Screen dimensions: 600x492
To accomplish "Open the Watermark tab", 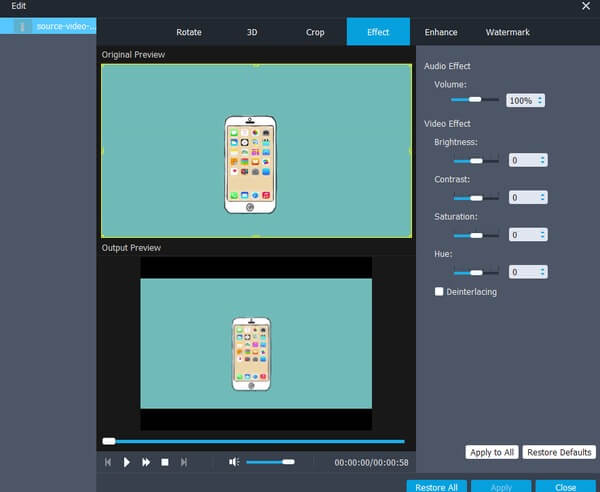I will 508,32.
